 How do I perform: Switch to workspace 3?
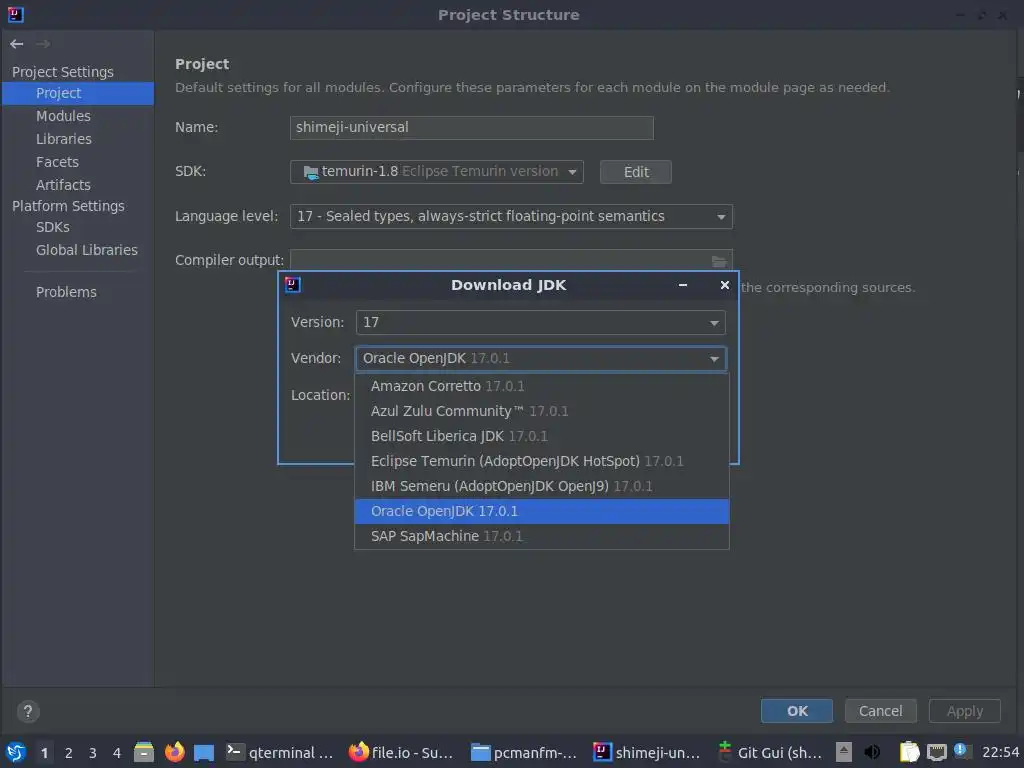[x=93, y=753]
